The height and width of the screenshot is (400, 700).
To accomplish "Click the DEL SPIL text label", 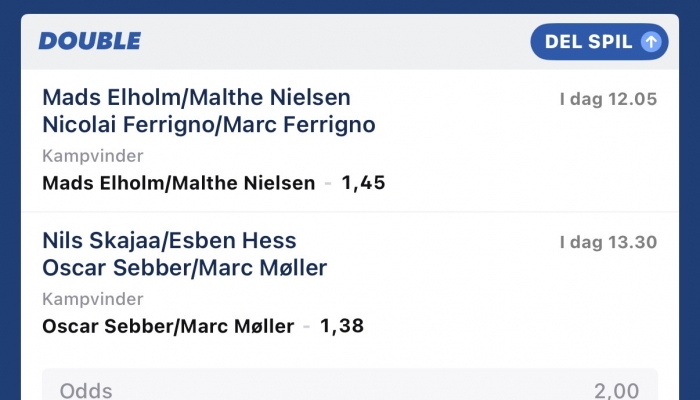I will pyautogui.click(x=588, y=42).
